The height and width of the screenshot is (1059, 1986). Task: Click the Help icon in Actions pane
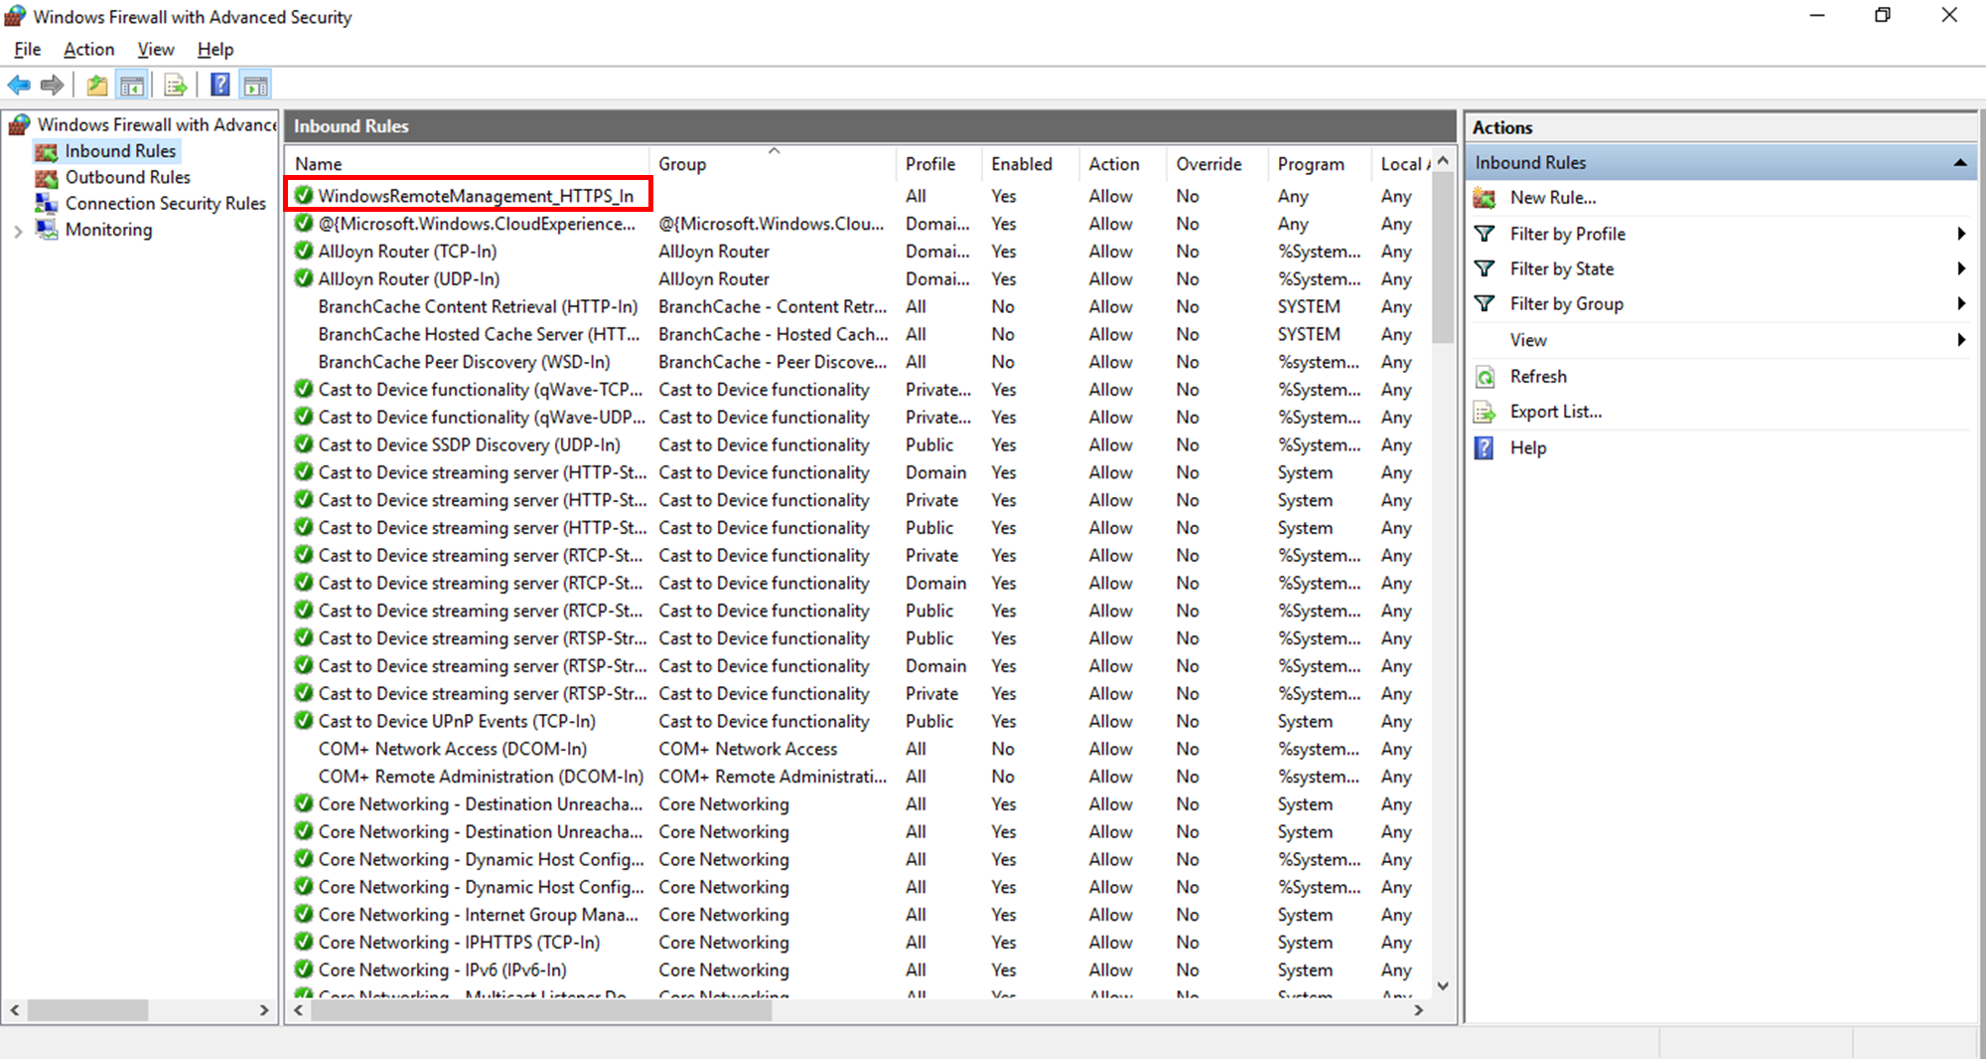point(1485,448)
